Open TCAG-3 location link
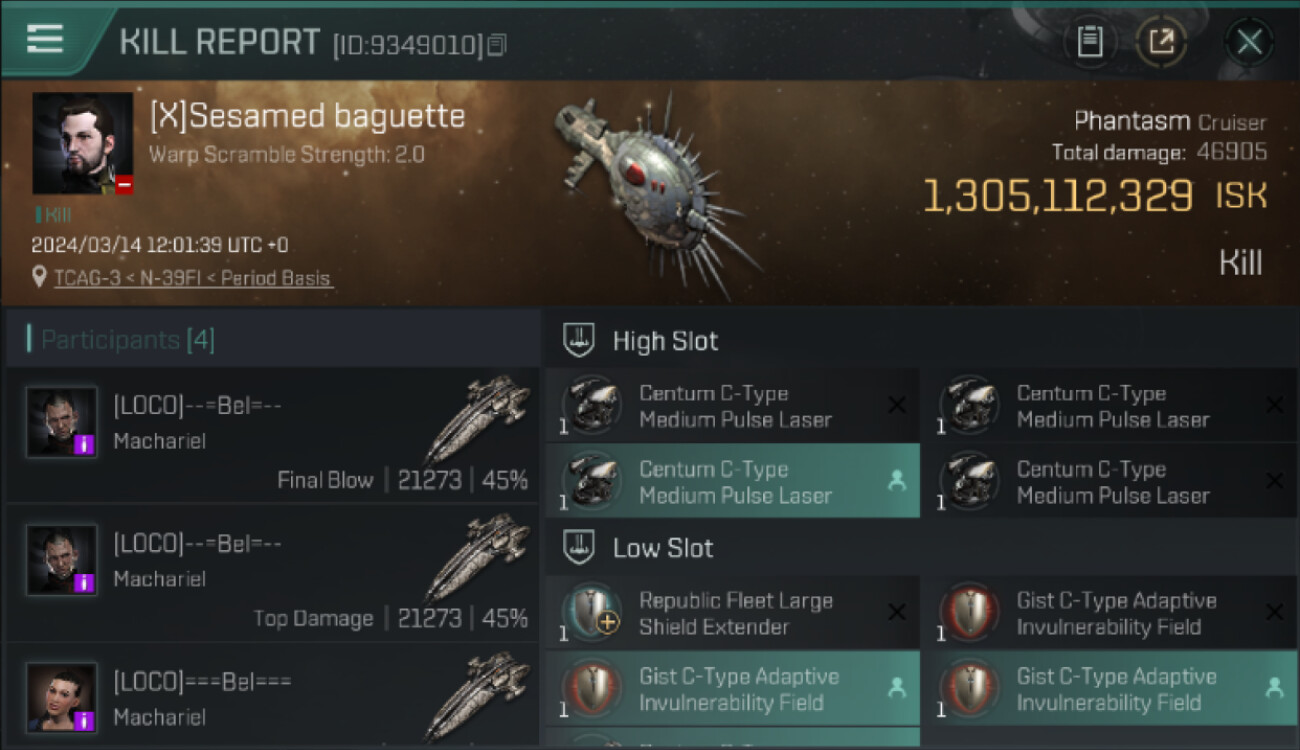This screenshot has height=750, width=1300. click(x=192, y=279)
